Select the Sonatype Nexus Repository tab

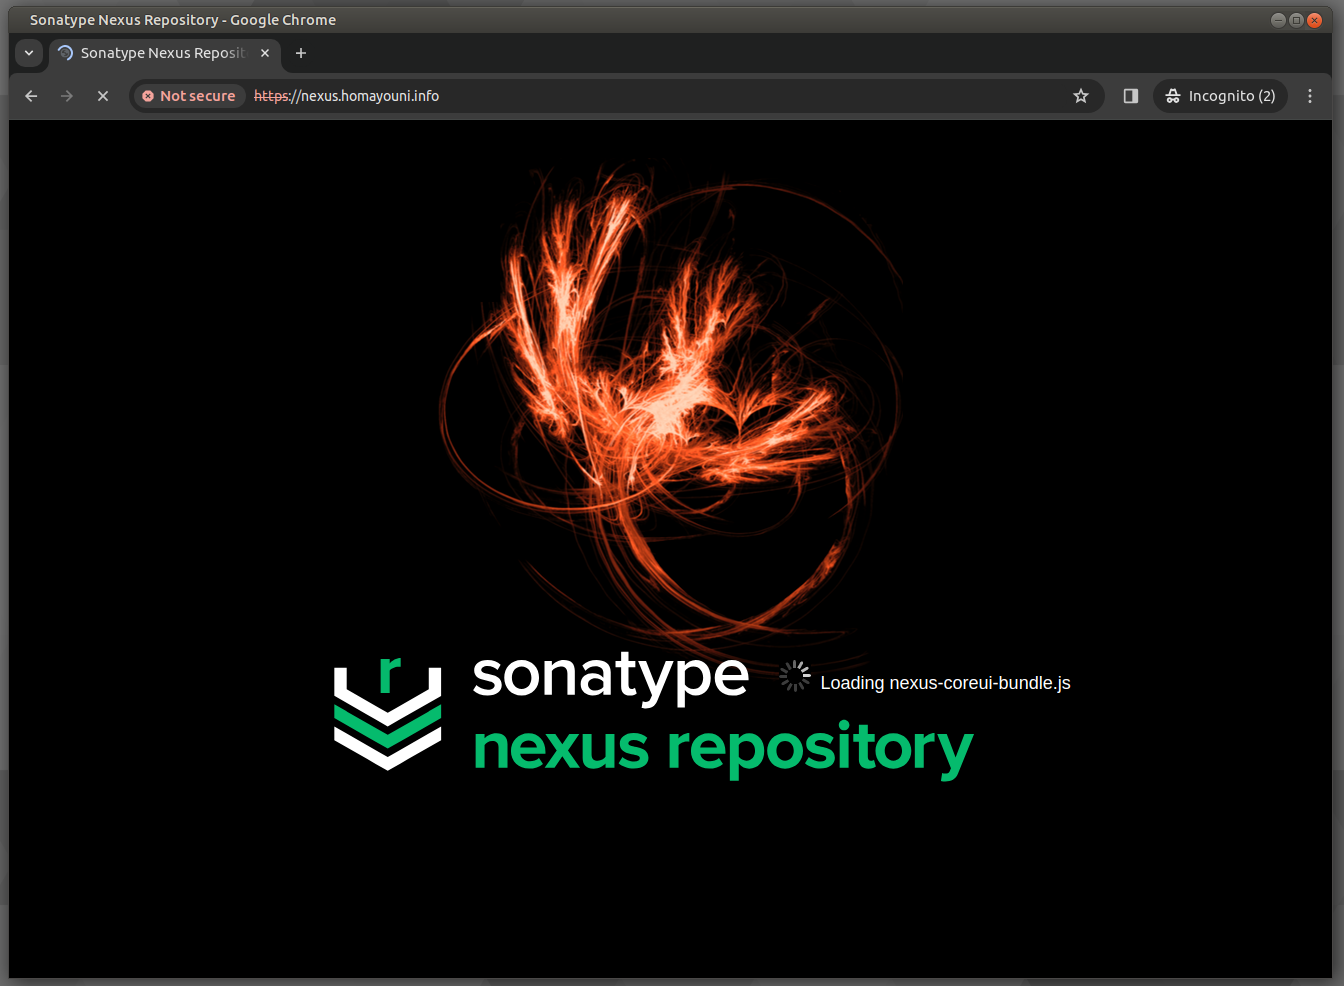165,53
